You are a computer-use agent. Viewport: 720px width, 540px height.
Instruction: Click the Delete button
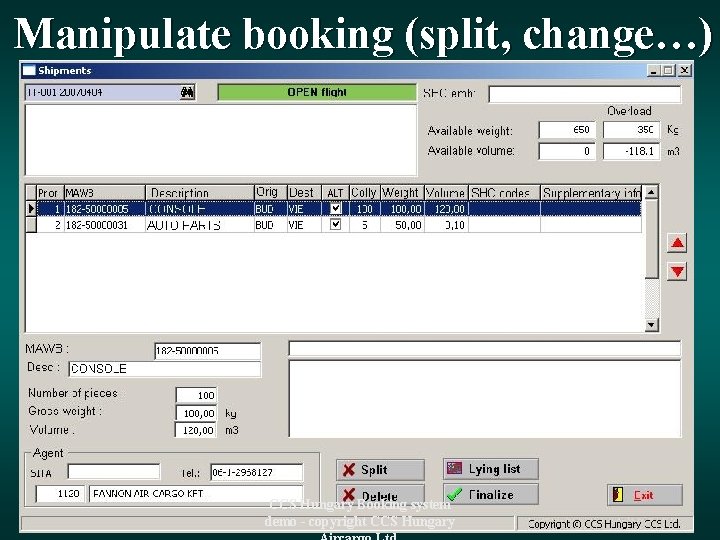(x=380, y=495)
